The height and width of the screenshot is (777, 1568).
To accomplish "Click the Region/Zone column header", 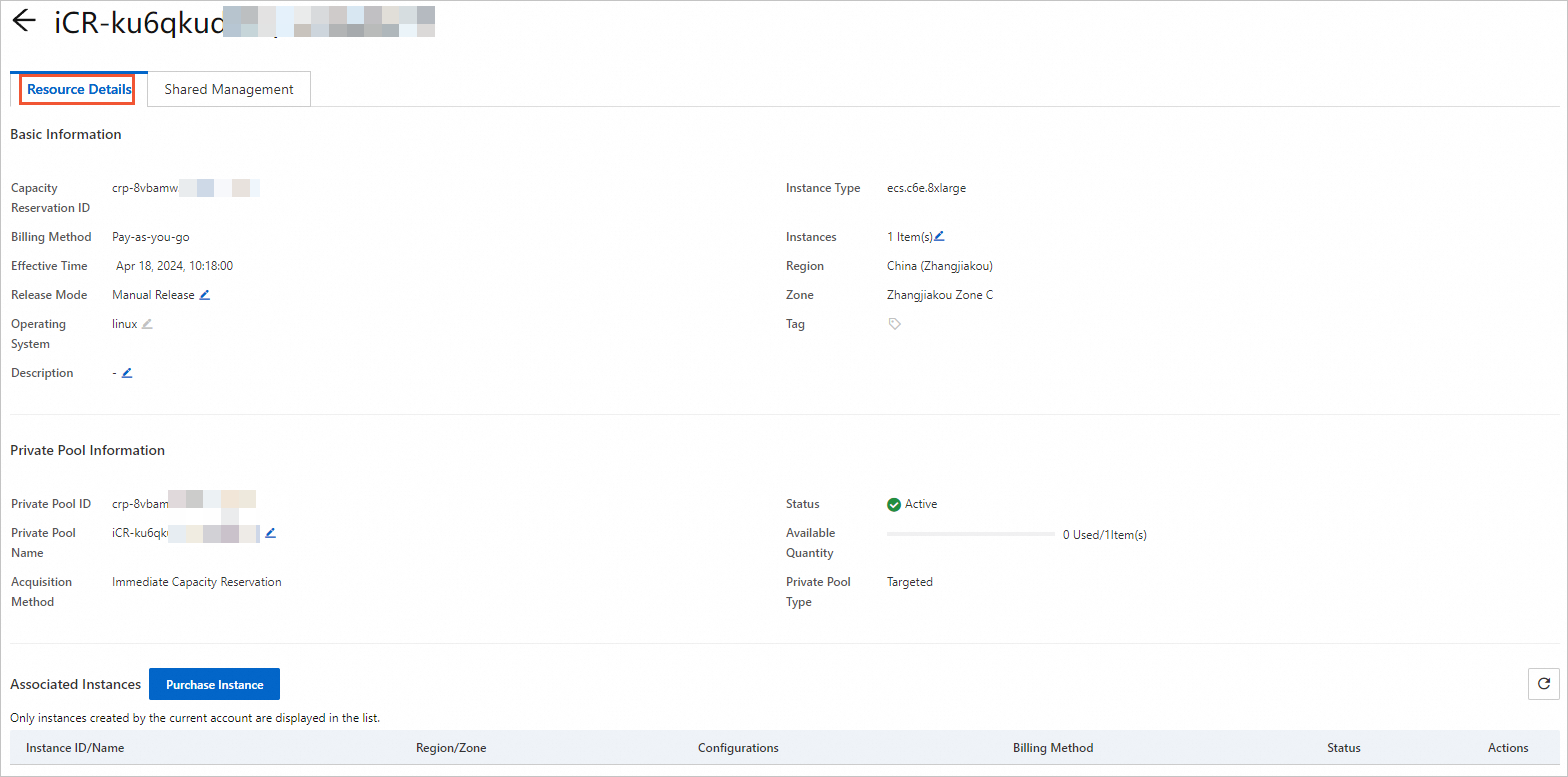I will [x=451, y=748].
